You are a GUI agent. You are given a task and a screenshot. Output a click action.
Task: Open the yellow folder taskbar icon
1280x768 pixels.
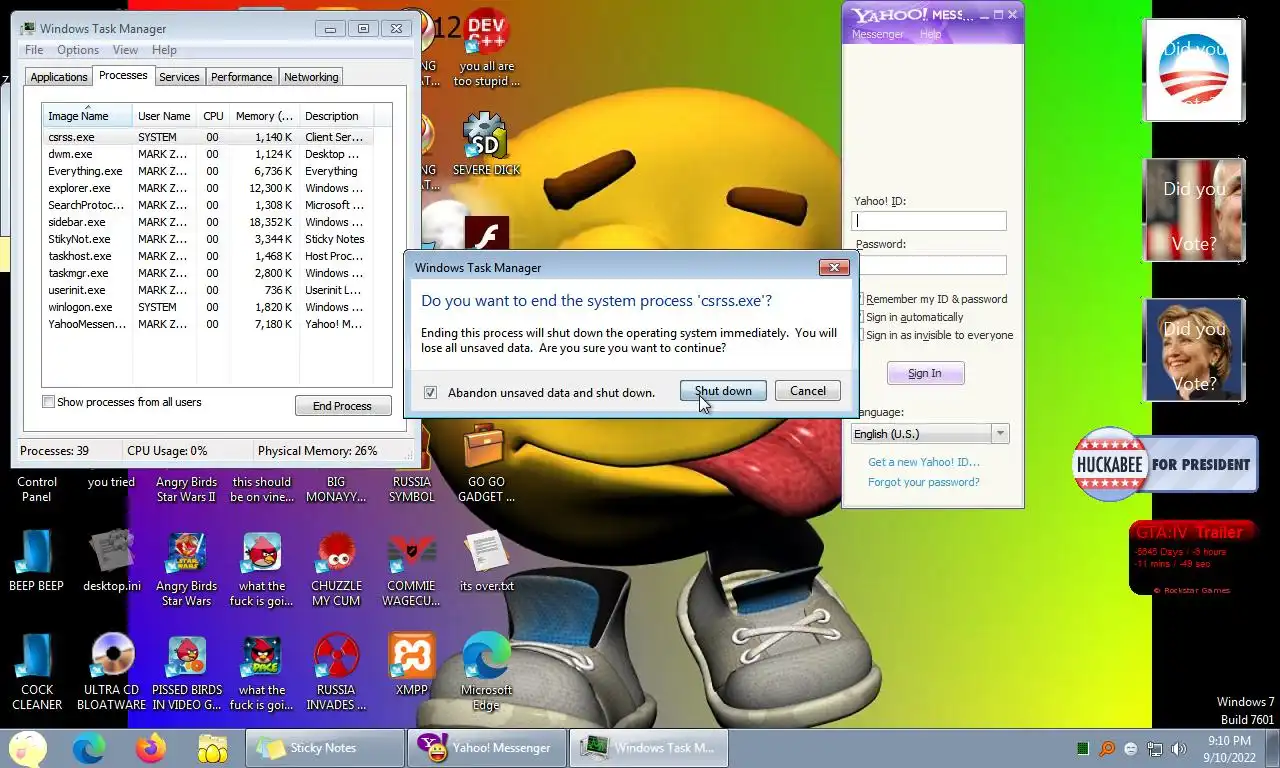pyautogui.click(x=213, y=747)
